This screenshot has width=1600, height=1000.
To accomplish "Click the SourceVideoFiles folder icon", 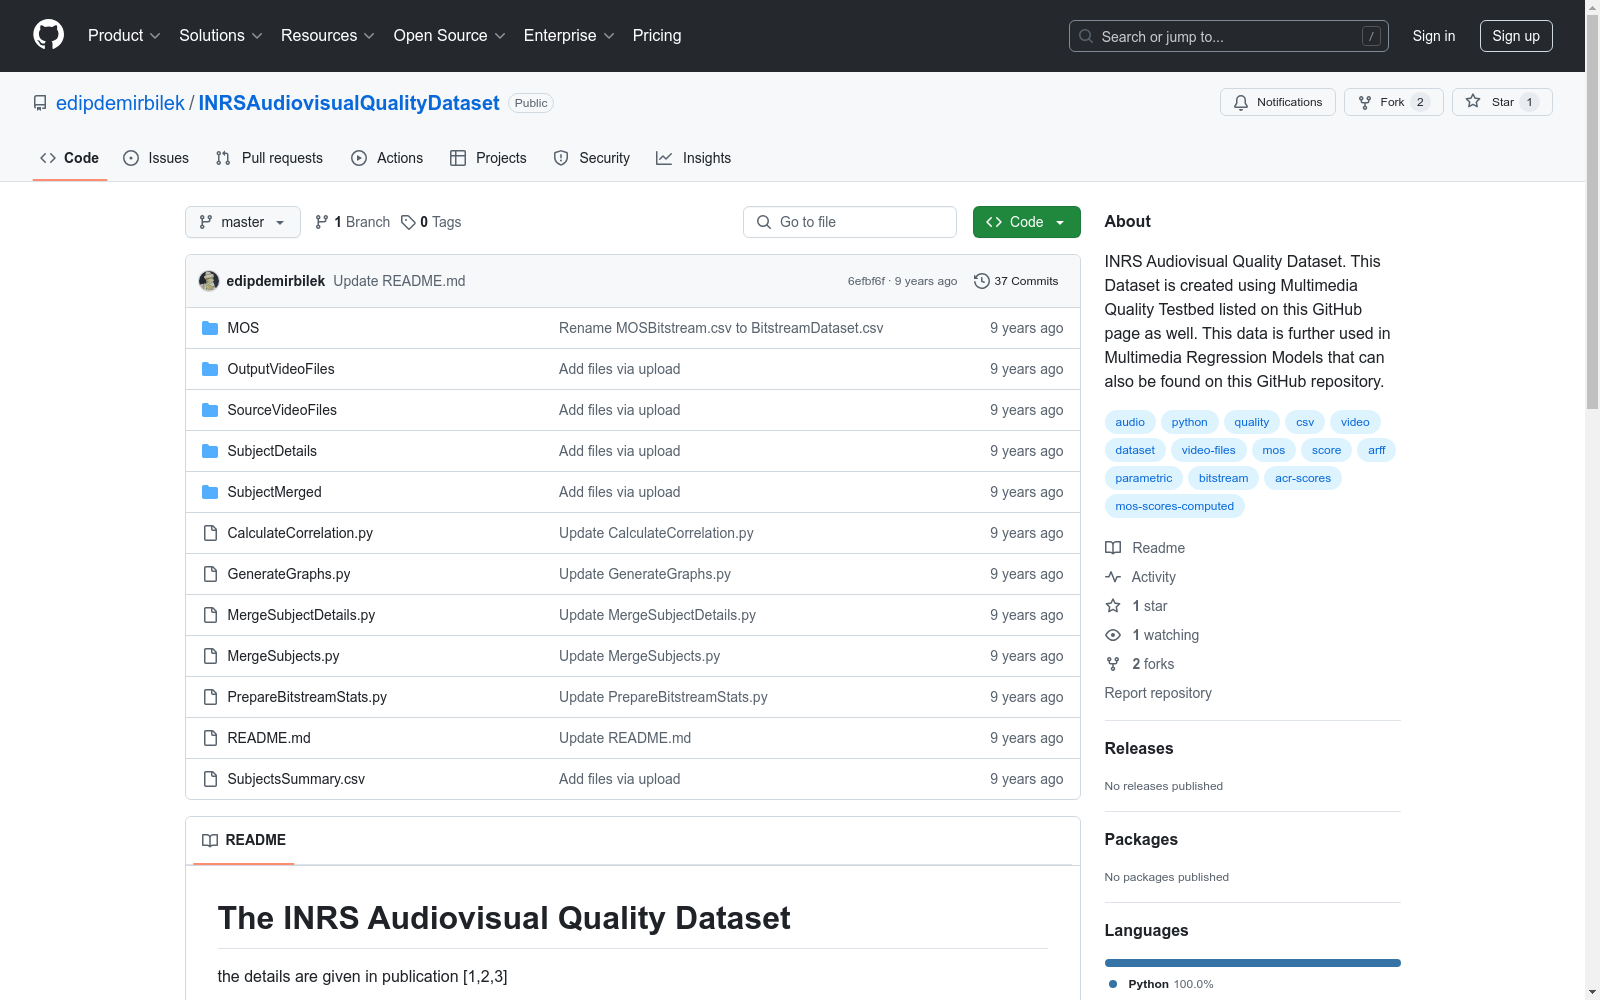I will 210,410.
